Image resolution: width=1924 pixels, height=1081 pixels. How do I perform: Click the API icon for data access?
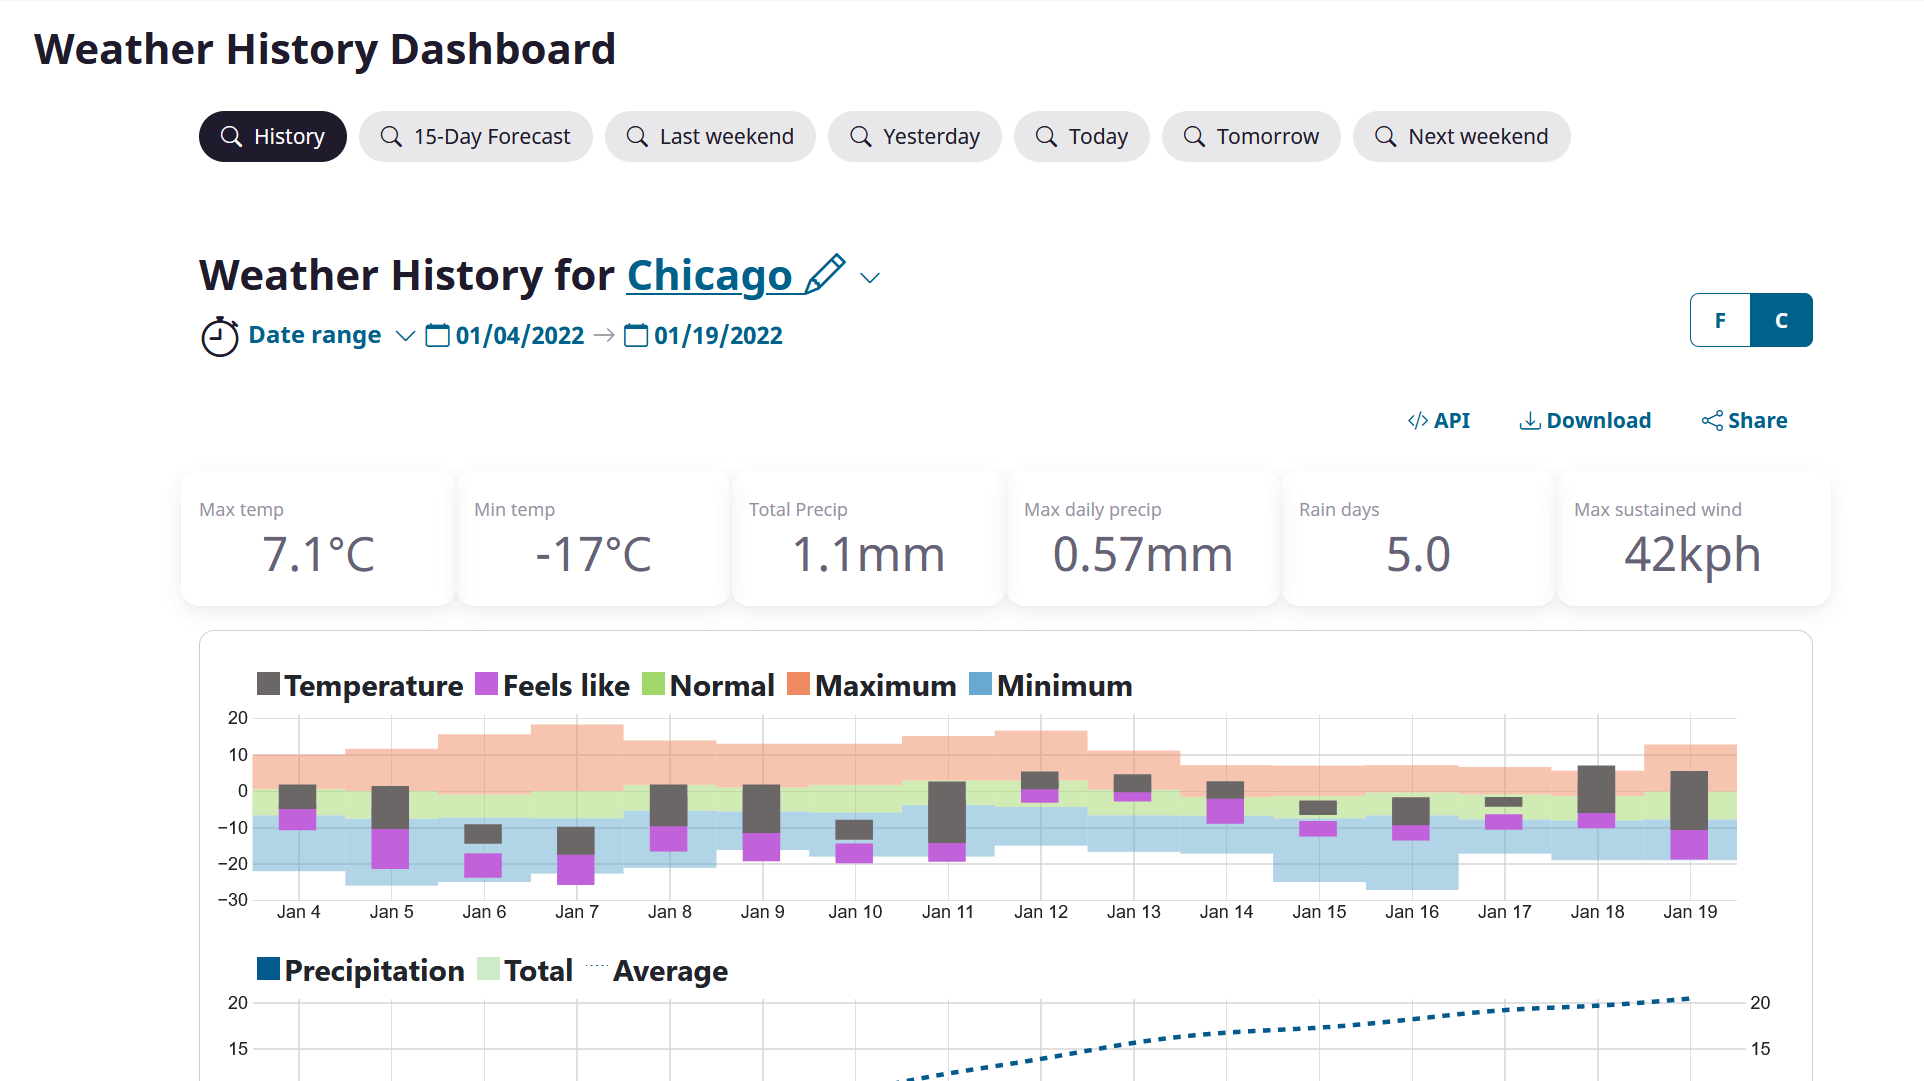click(1438, 420)
